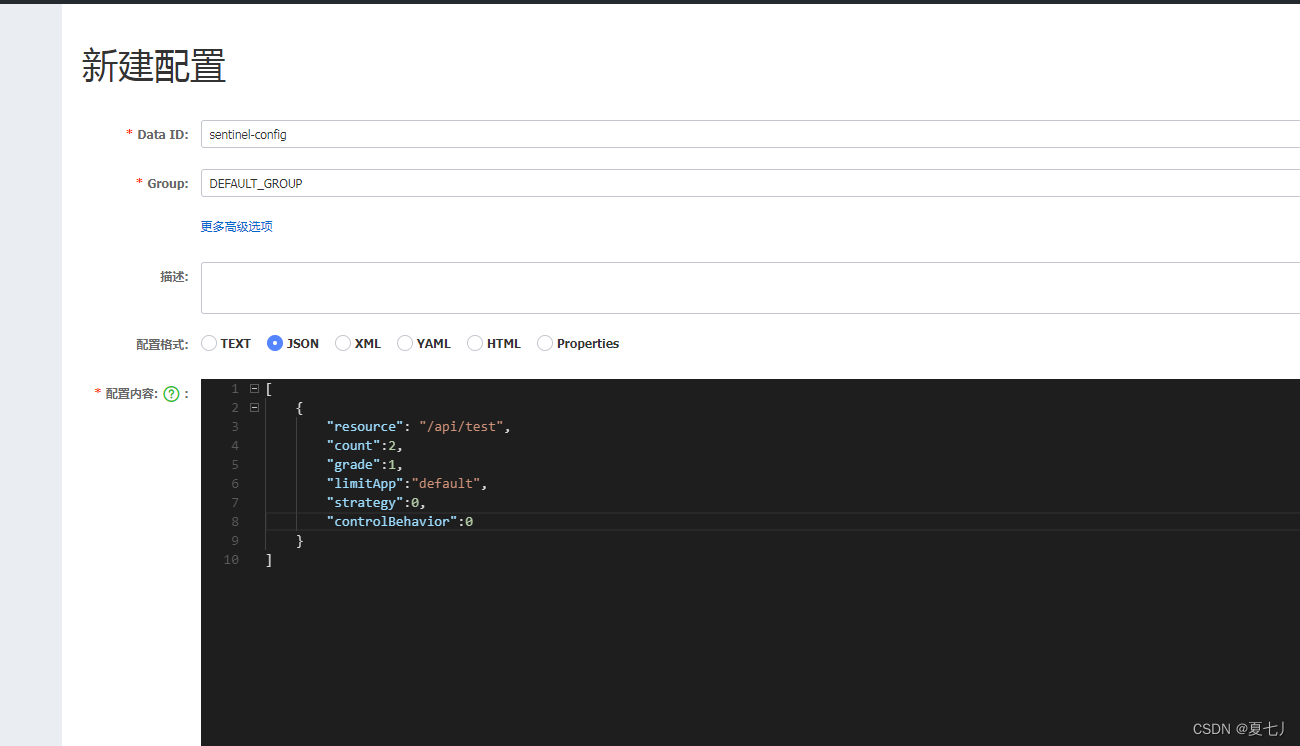Place cursor on "default" value
Viewport: 1300px width, 746px height.
tap(446, 483)
